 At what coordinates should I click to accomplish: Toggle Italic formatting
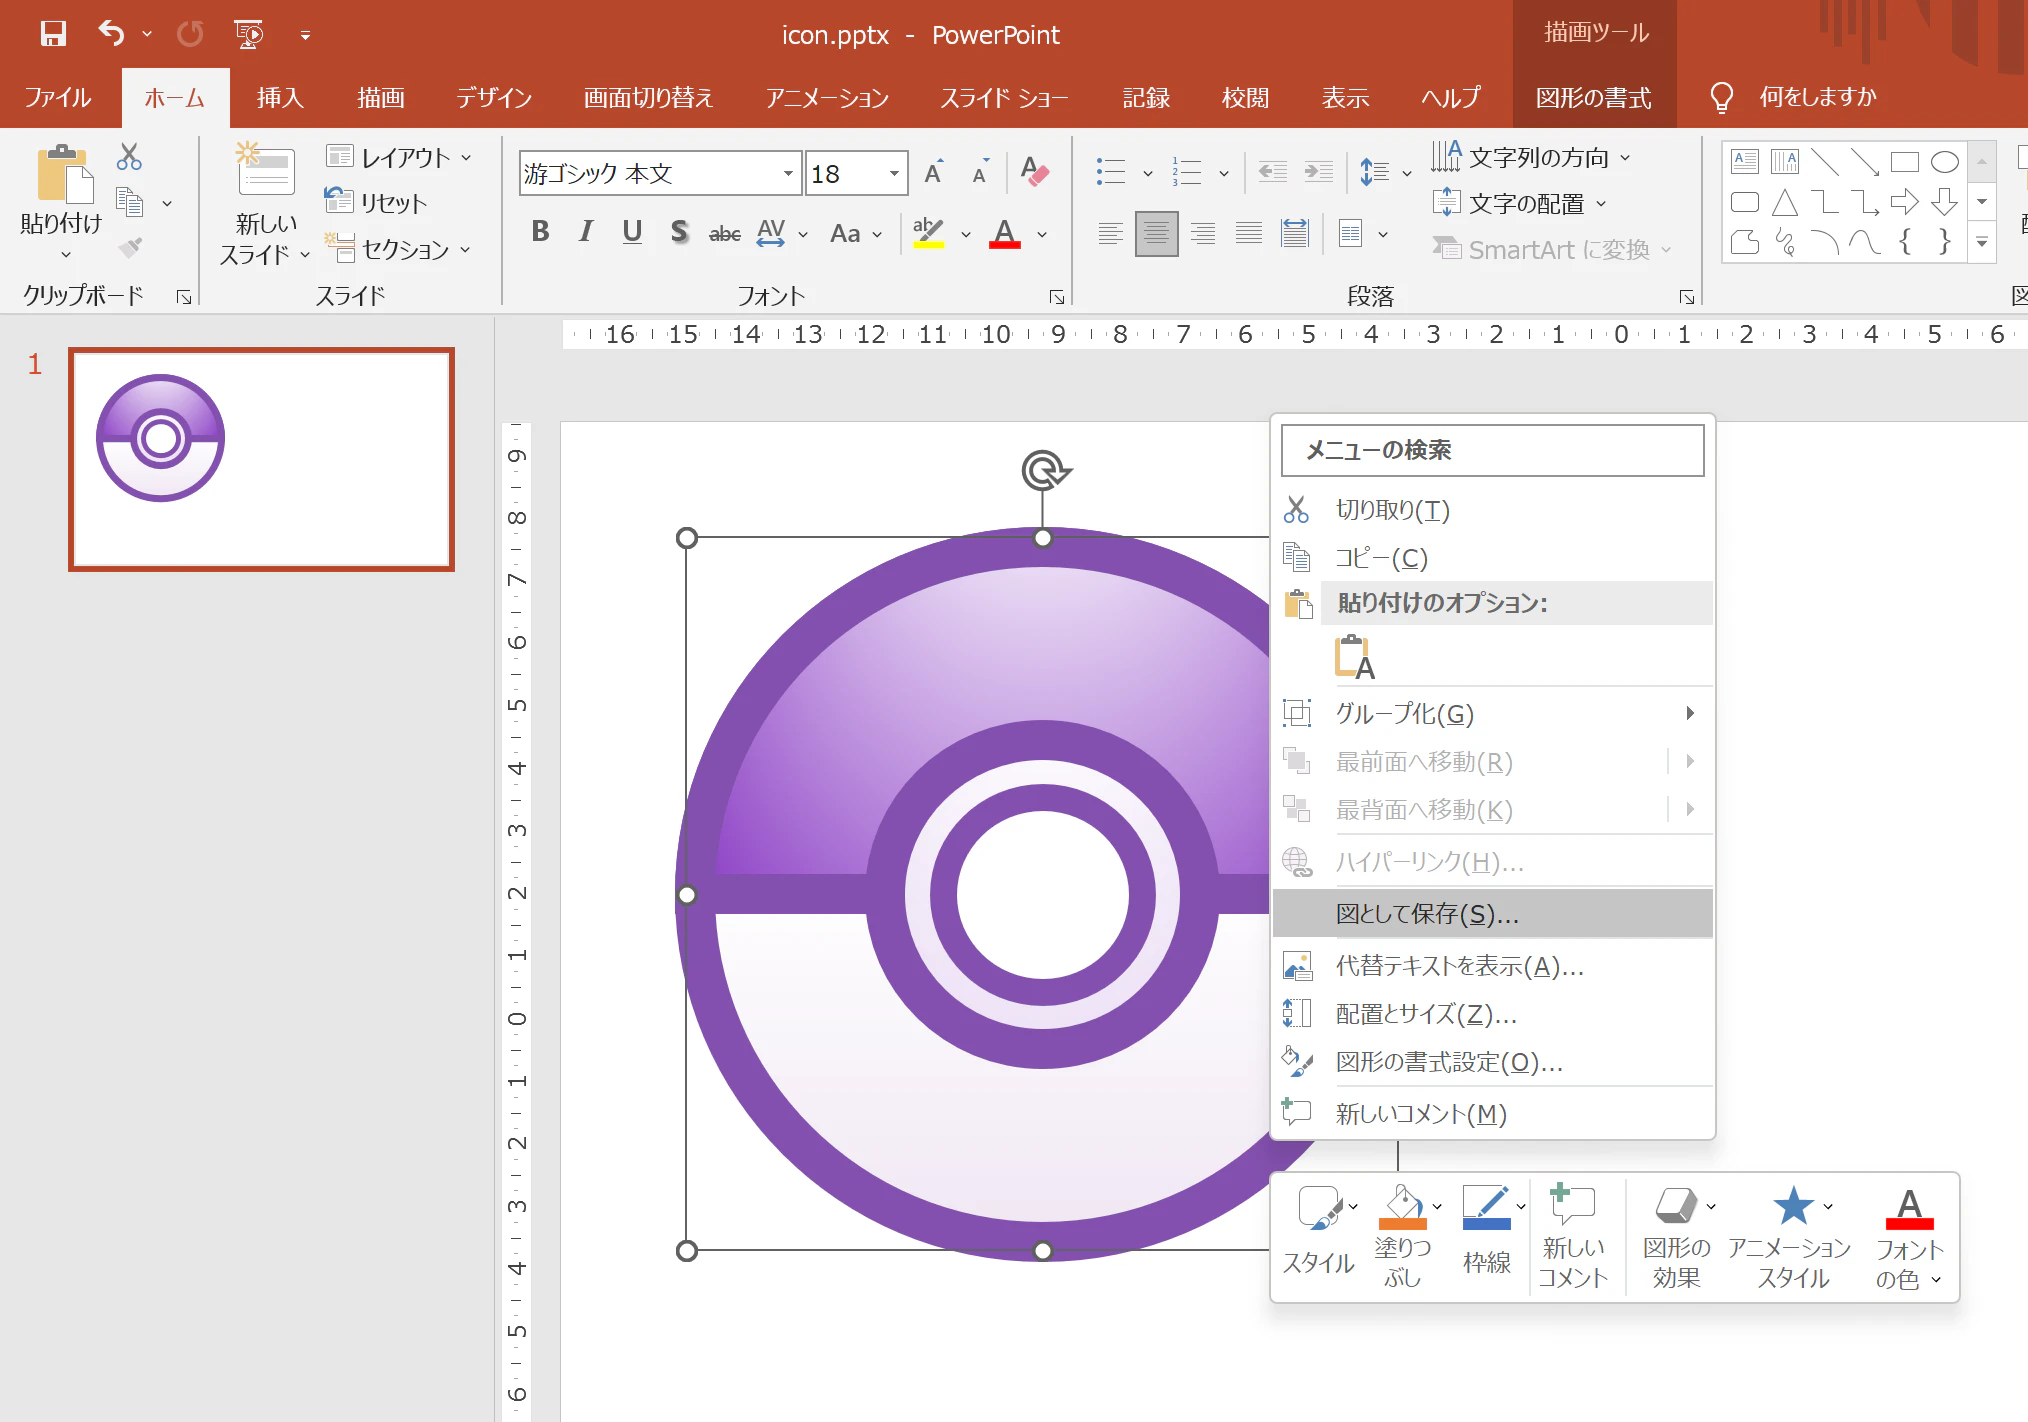(586, 232)
